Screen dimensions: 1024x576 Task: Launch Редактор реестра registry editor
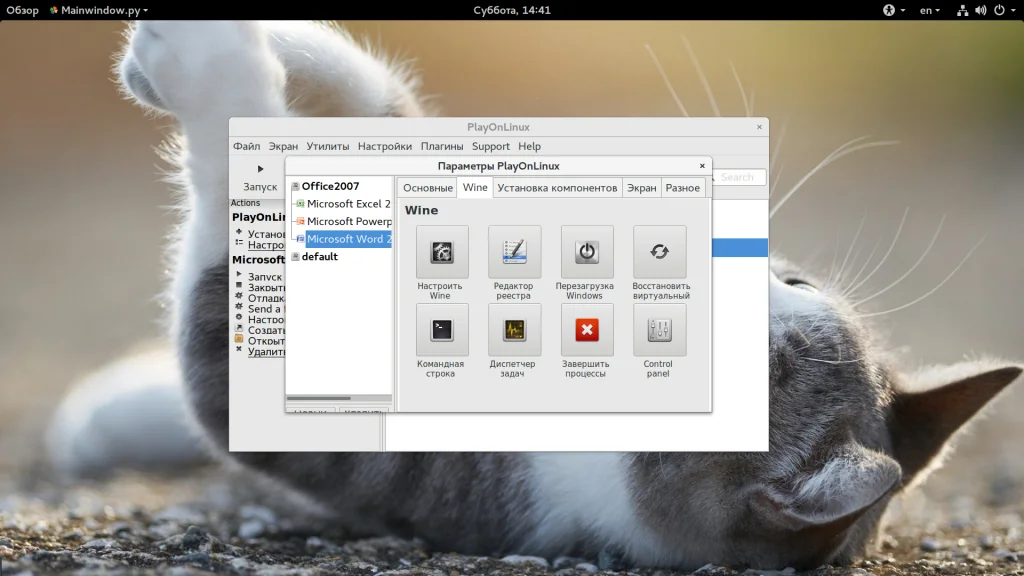[x=514, y=252]
